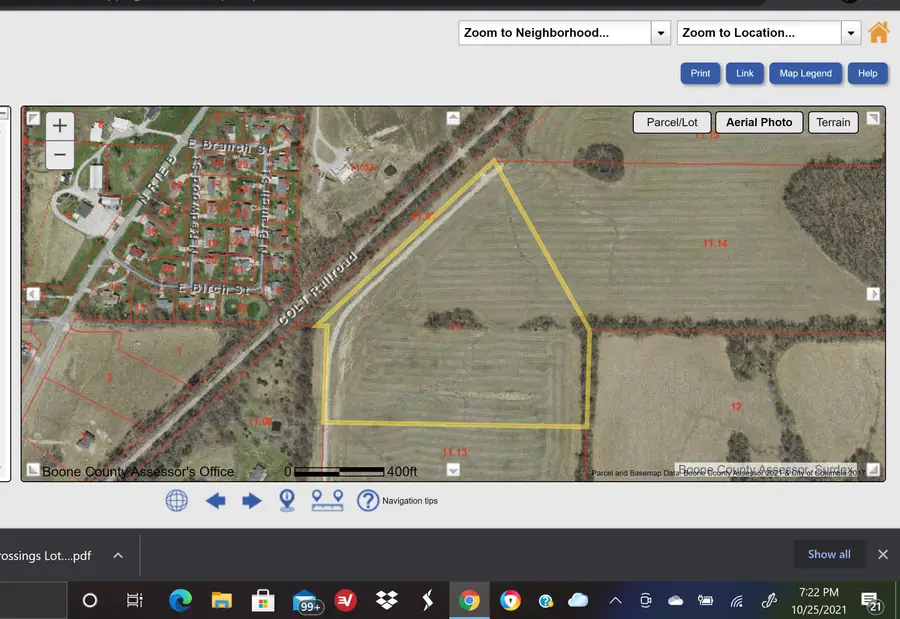Screen dimensions: 900x619
Task: Zoom out using the map minus icon
Action: point(59,155)
